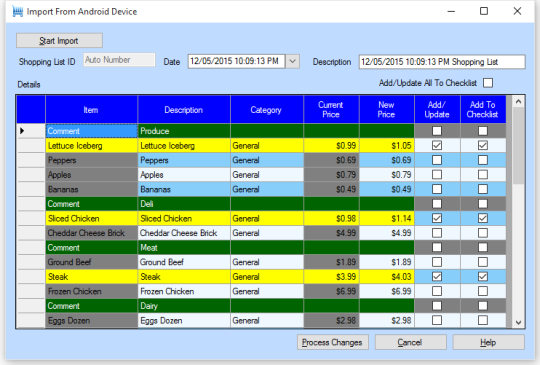Screen dimensions: 540x365
Task: Click the Category column header
Action: click(267, 110)
